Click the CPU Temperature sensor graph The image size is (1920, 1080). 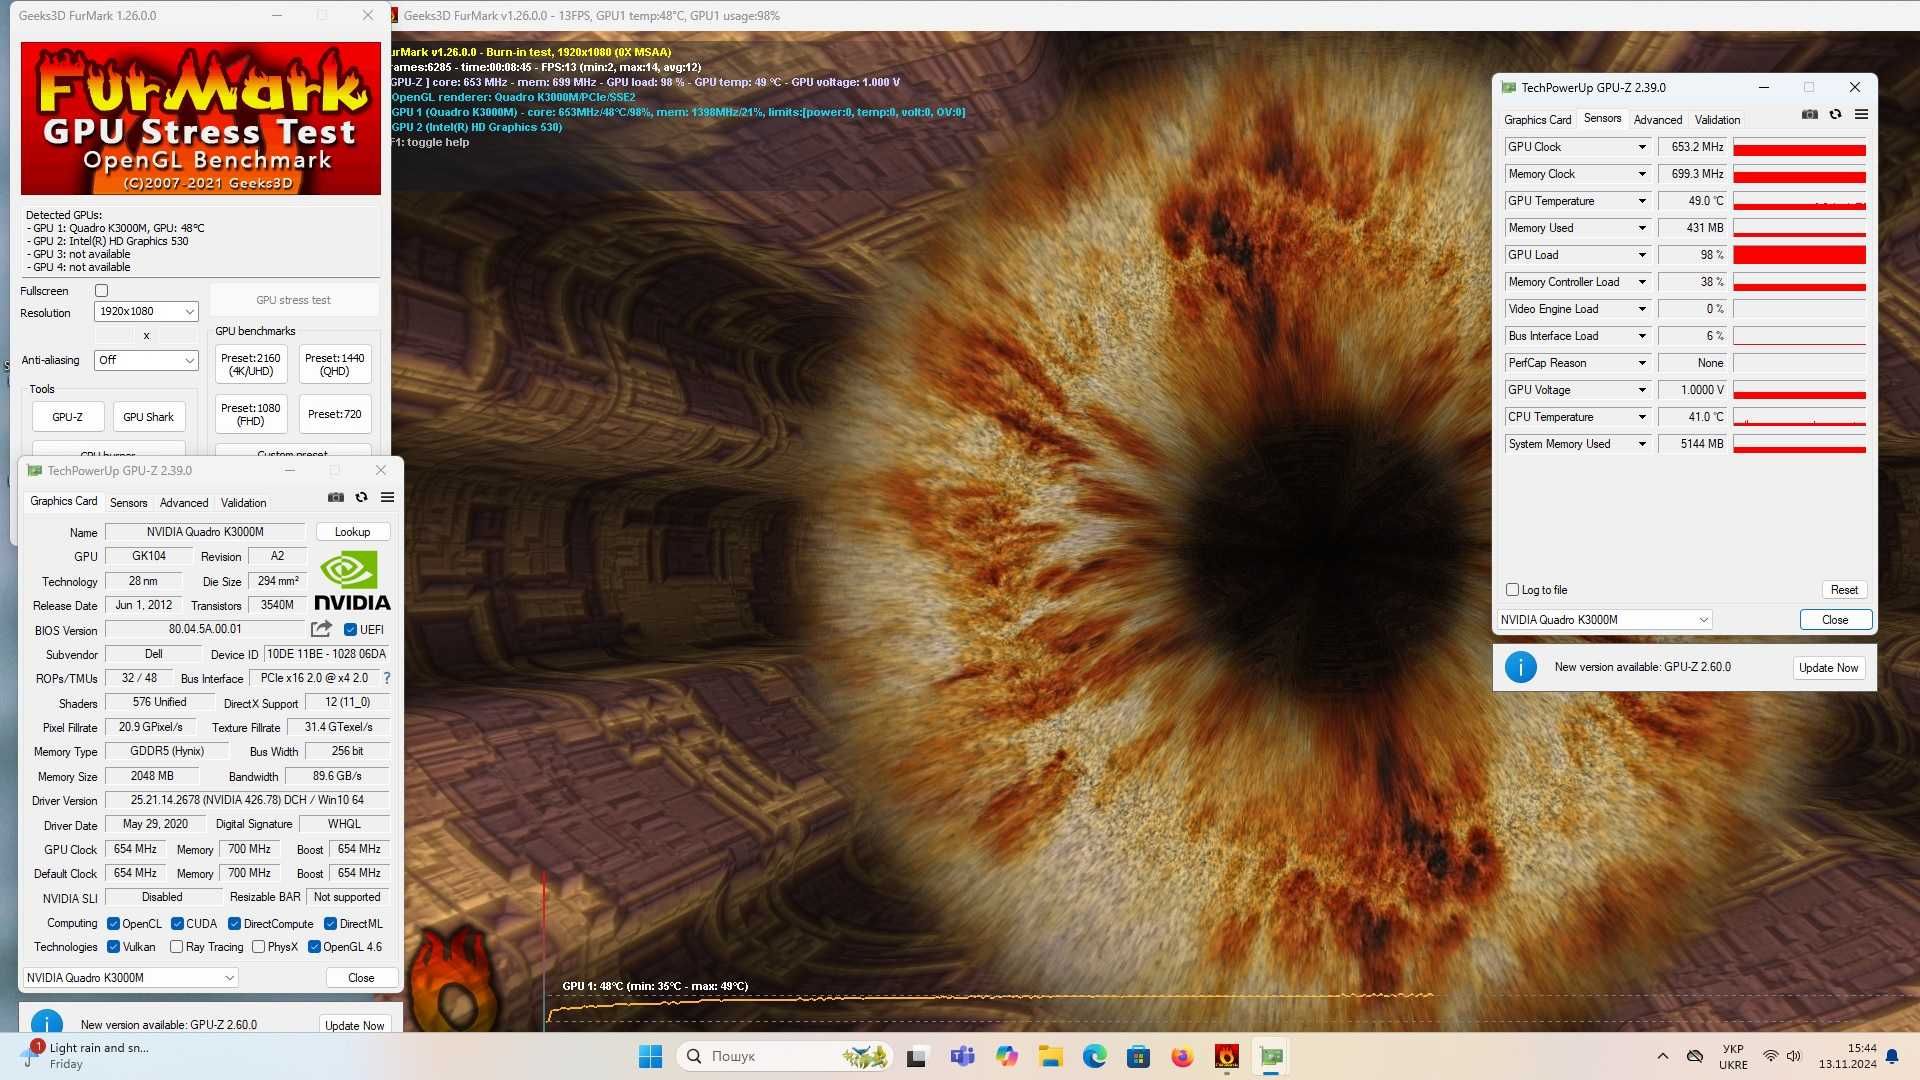click(x=1799, y=417)
